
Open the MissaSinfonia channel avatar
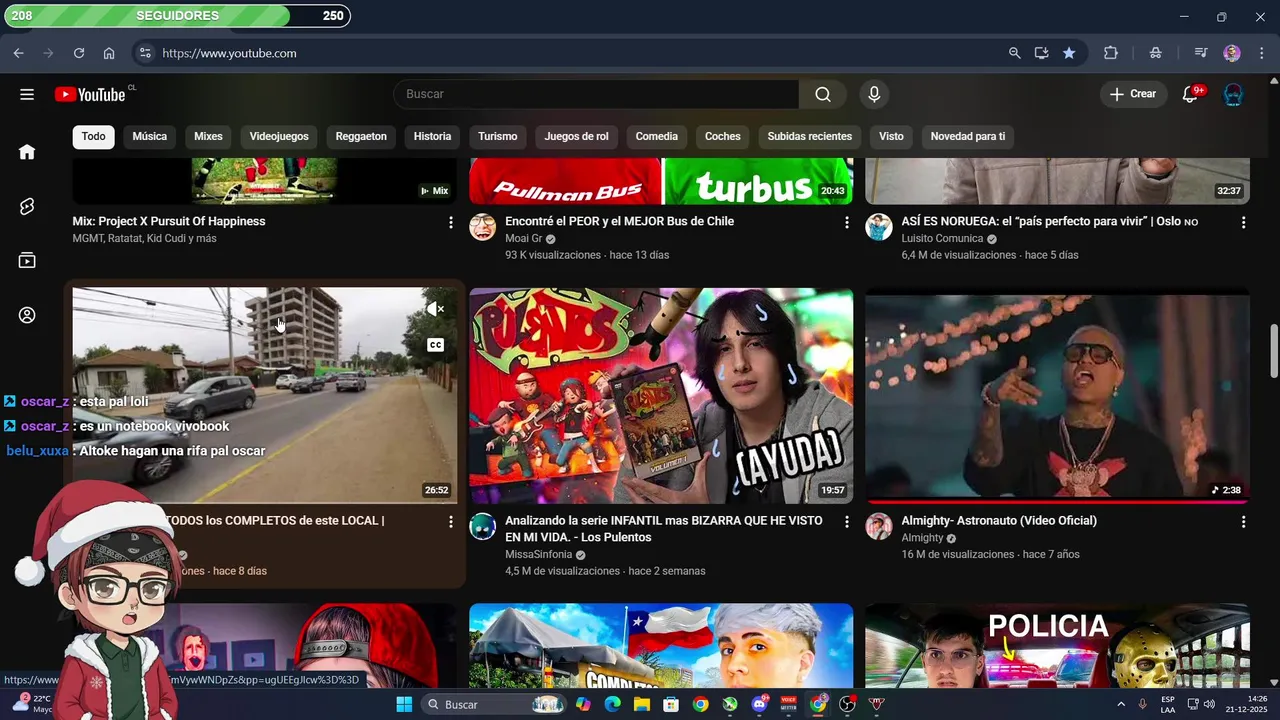[482, 526]
